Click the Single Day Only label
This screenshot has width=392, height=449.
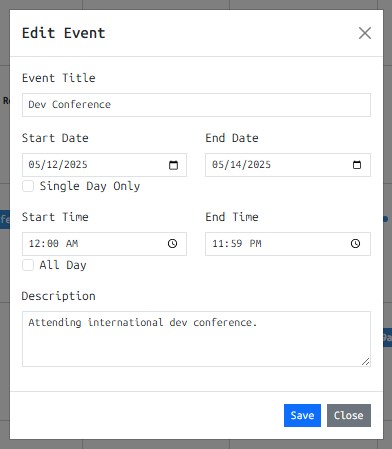(90, 186)
